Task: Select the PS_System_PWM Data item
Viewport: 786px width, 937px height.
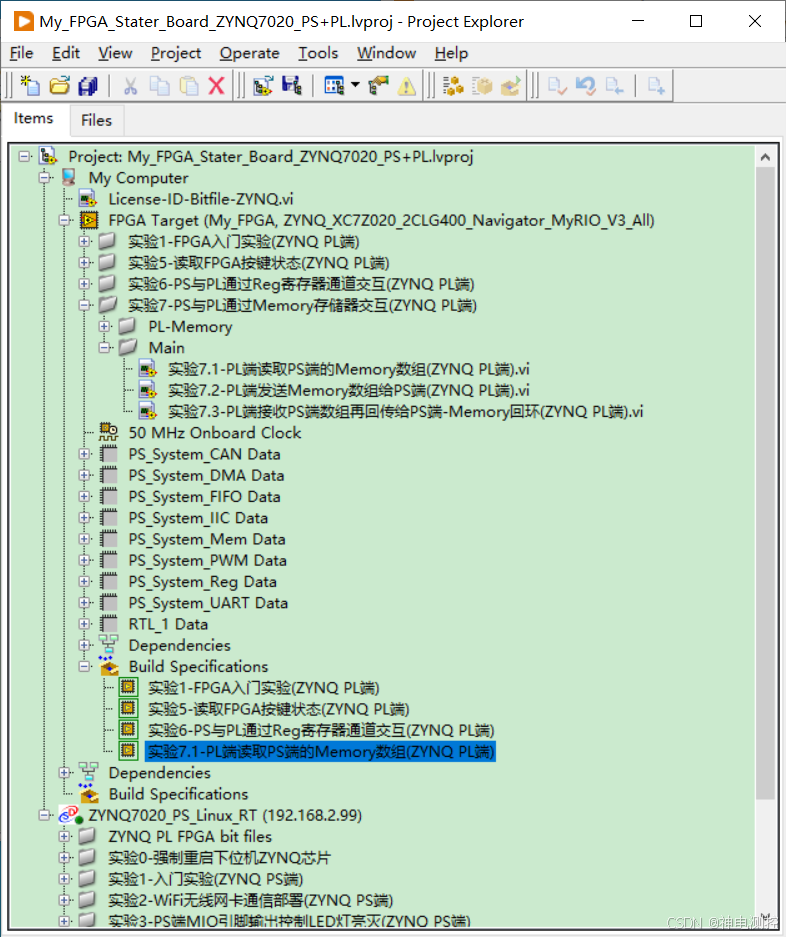Action: click(207, 560)
